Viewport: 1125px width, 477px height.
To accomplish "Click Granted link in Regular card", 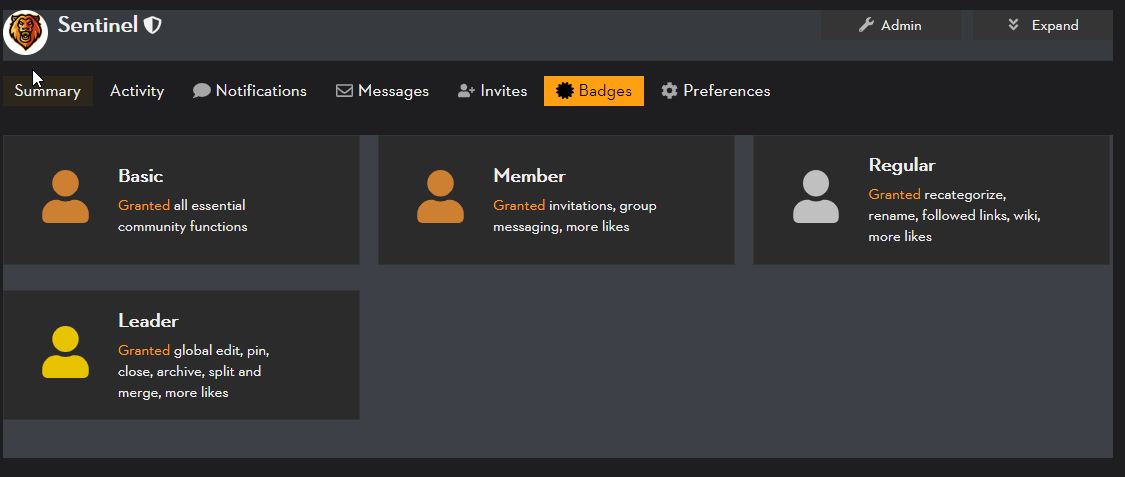I will tap(895, 194).
